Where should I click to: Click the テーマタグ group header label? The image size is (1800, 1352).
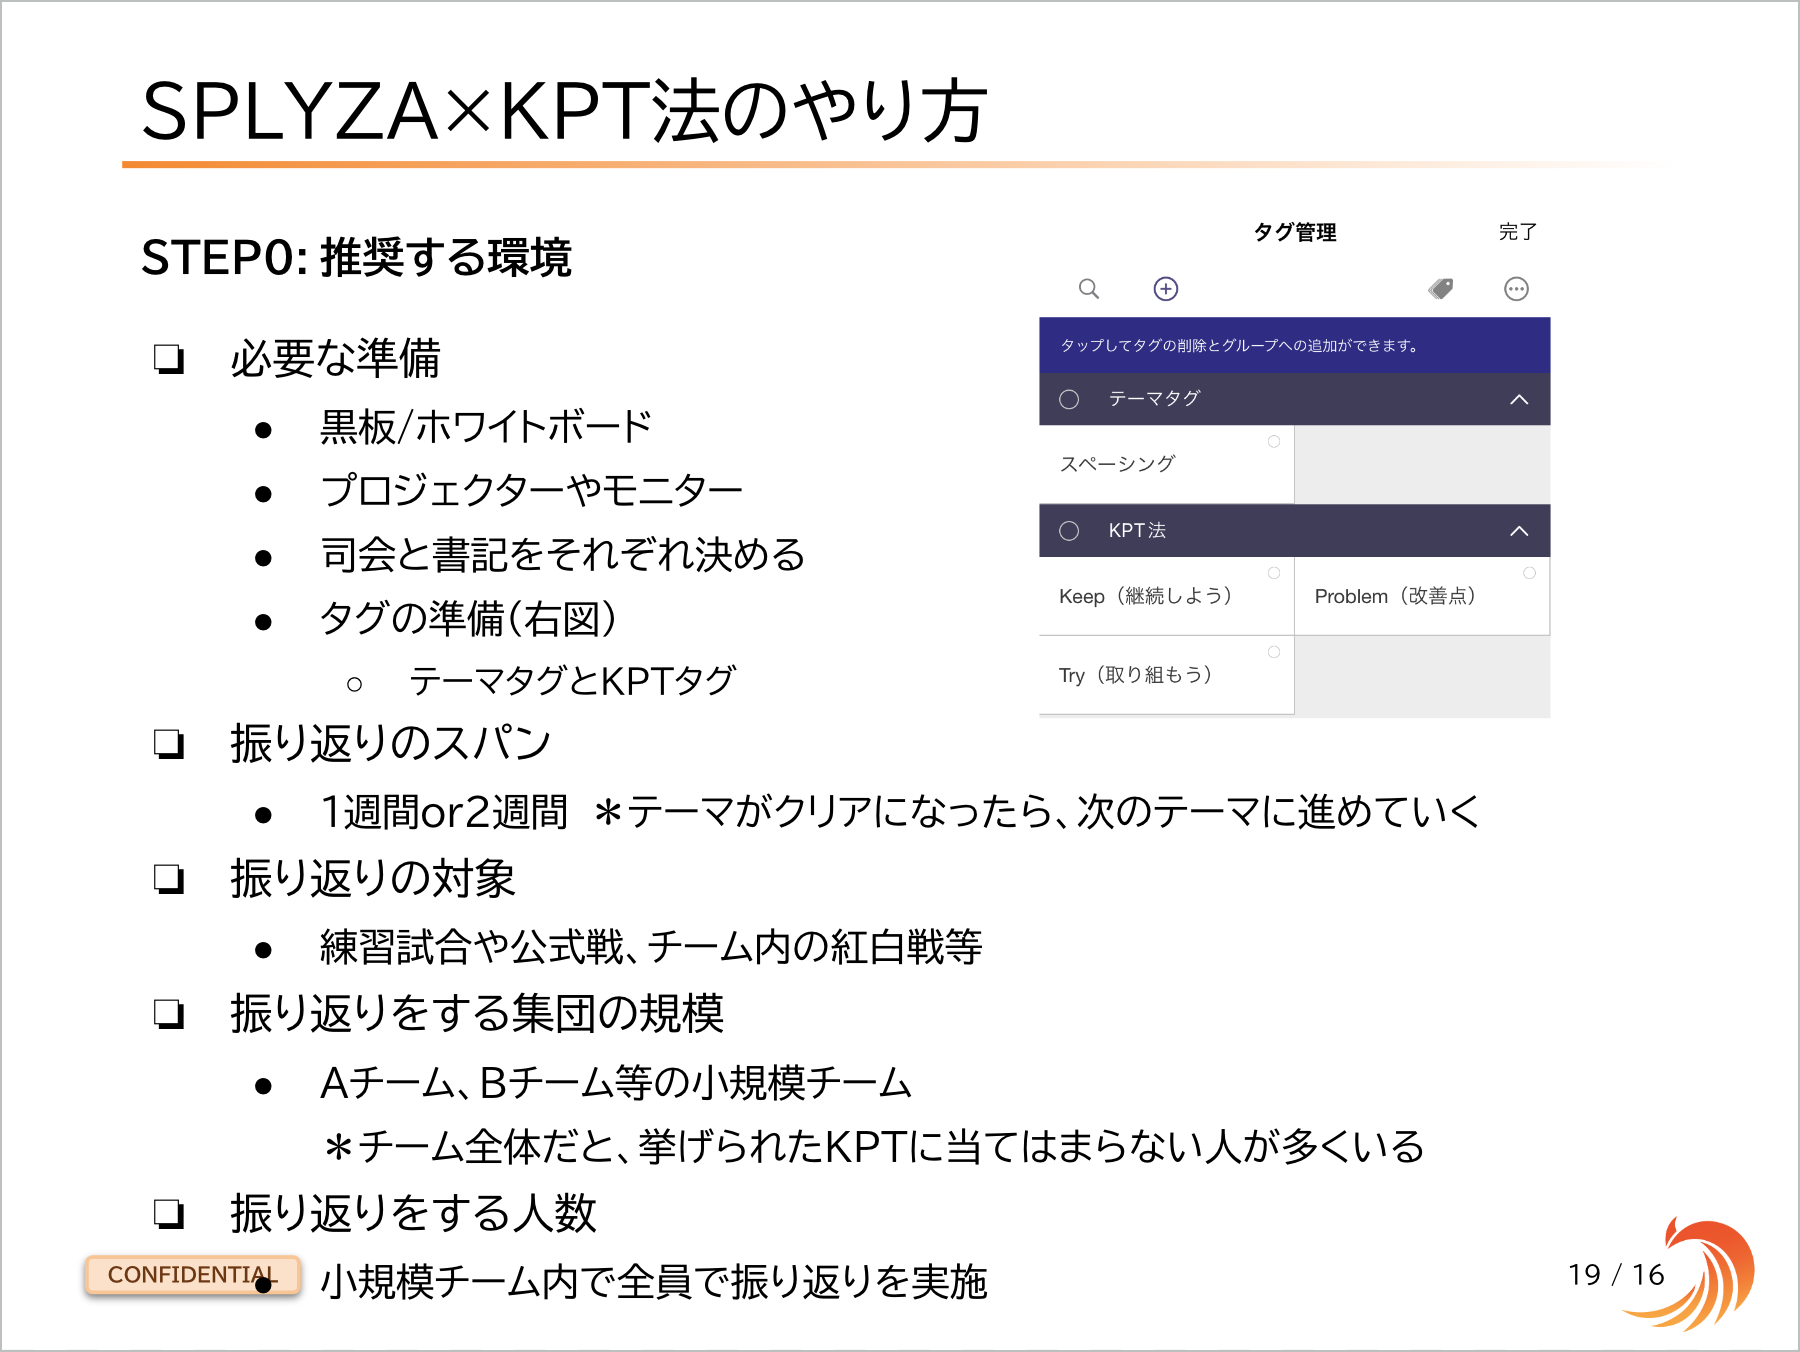[1154, 398]
